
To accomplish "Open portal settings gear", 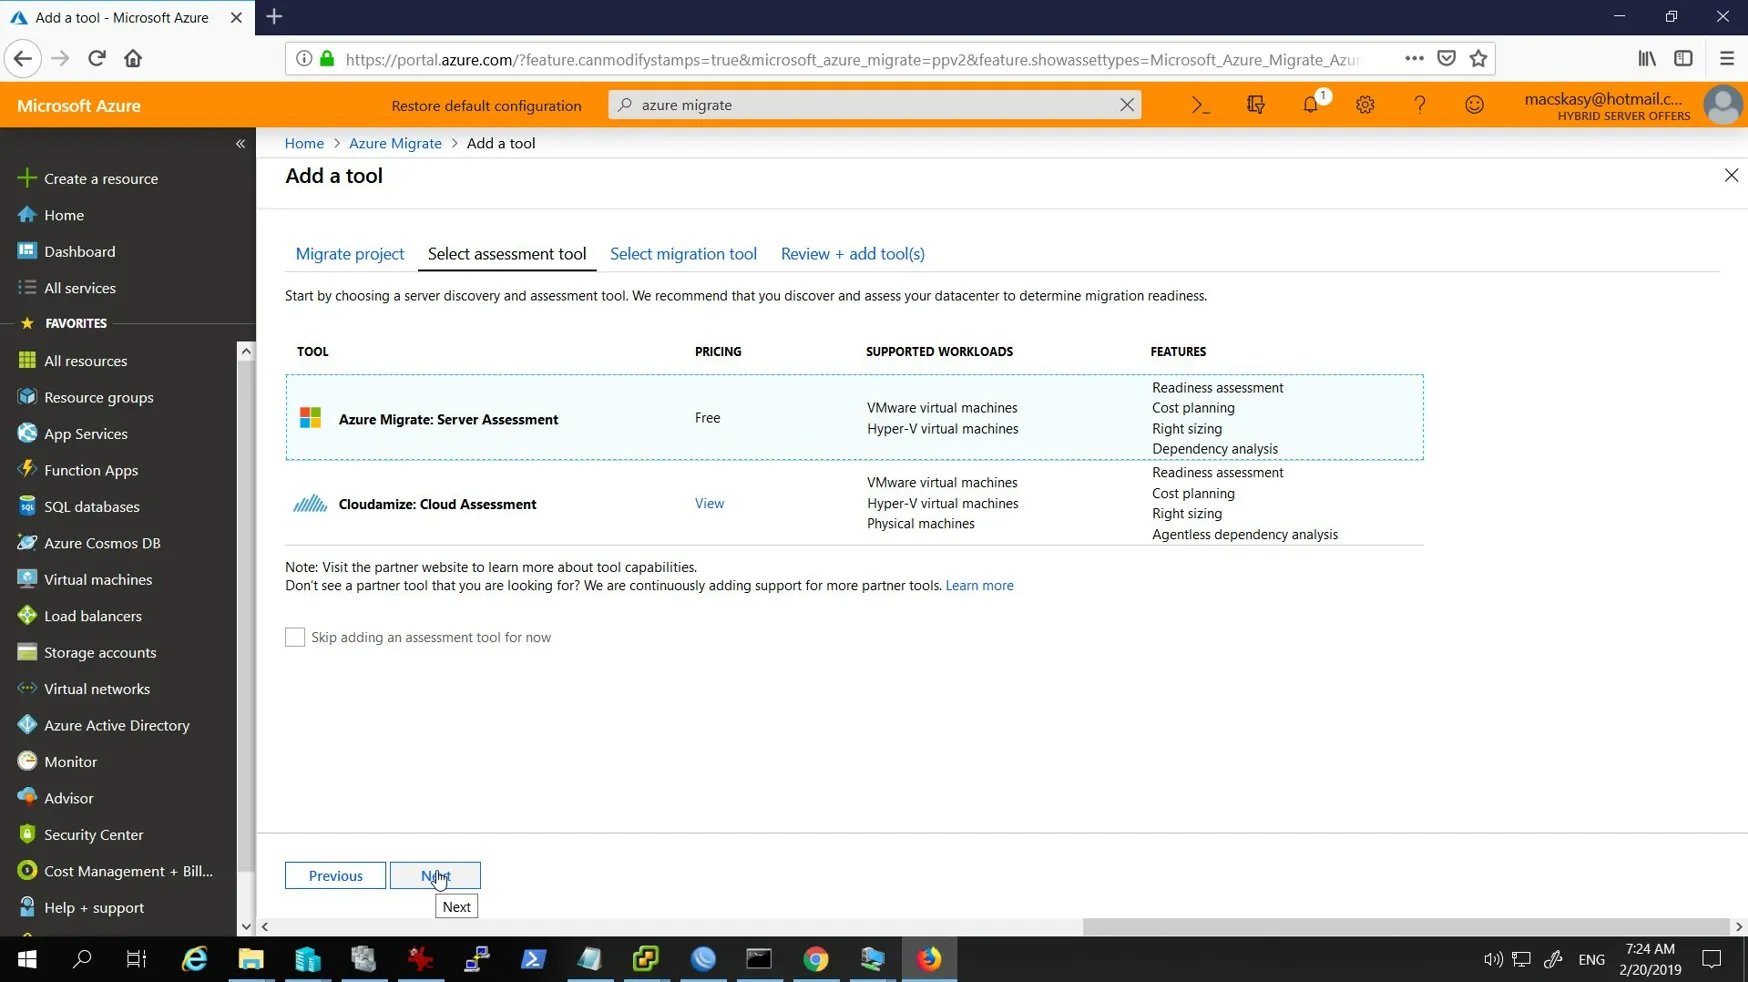I will 1365,105.
